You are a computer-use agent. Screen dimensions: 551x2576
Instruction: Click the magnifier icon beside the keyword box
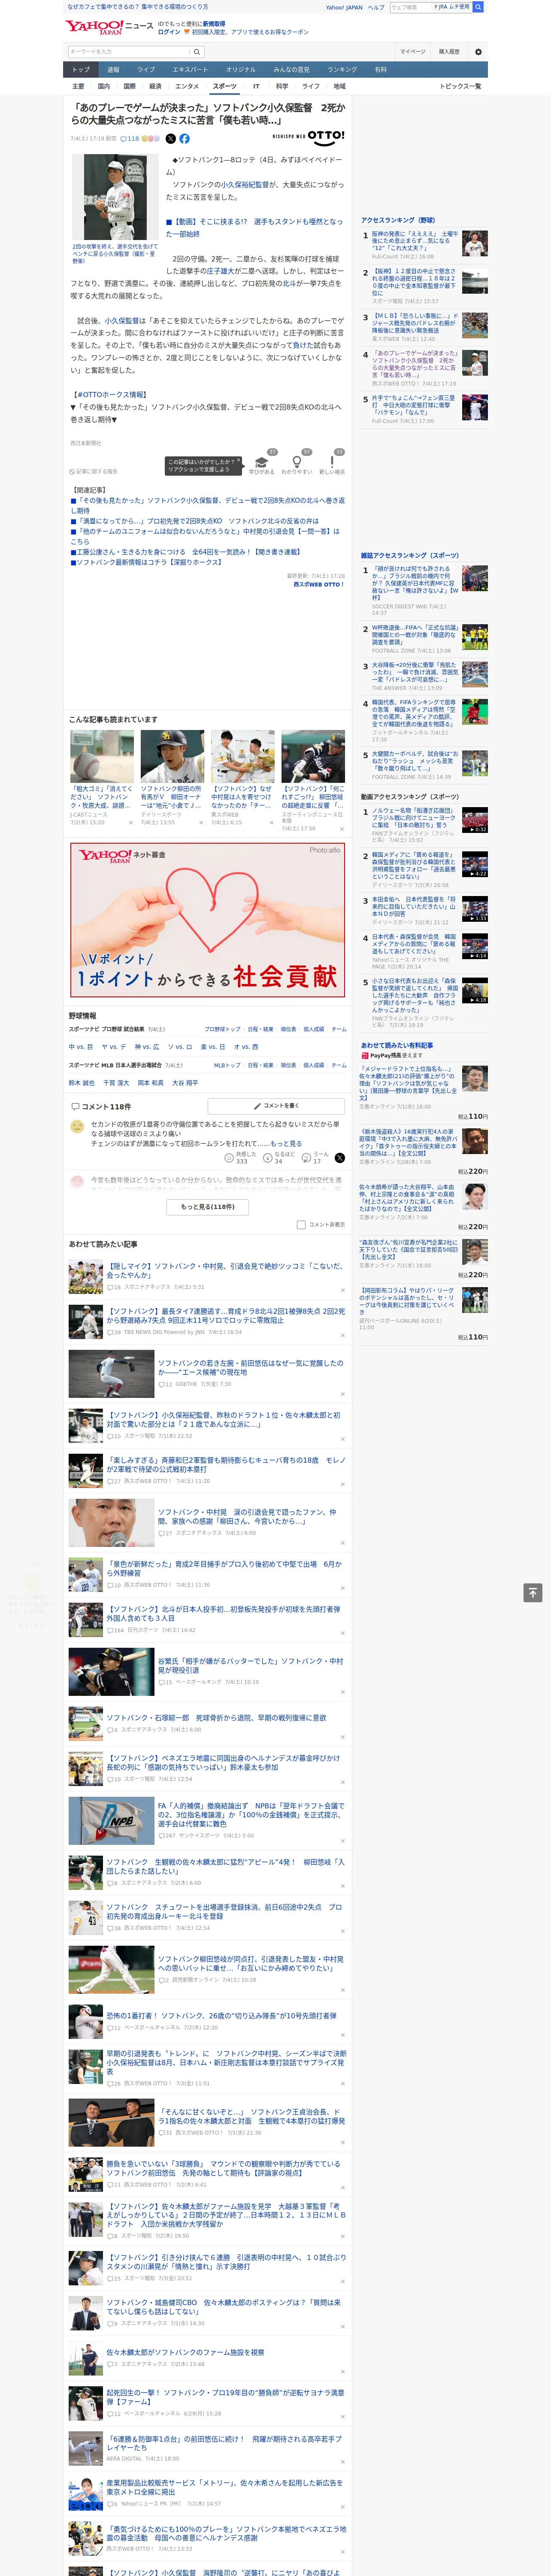click(x=197, y=52)
